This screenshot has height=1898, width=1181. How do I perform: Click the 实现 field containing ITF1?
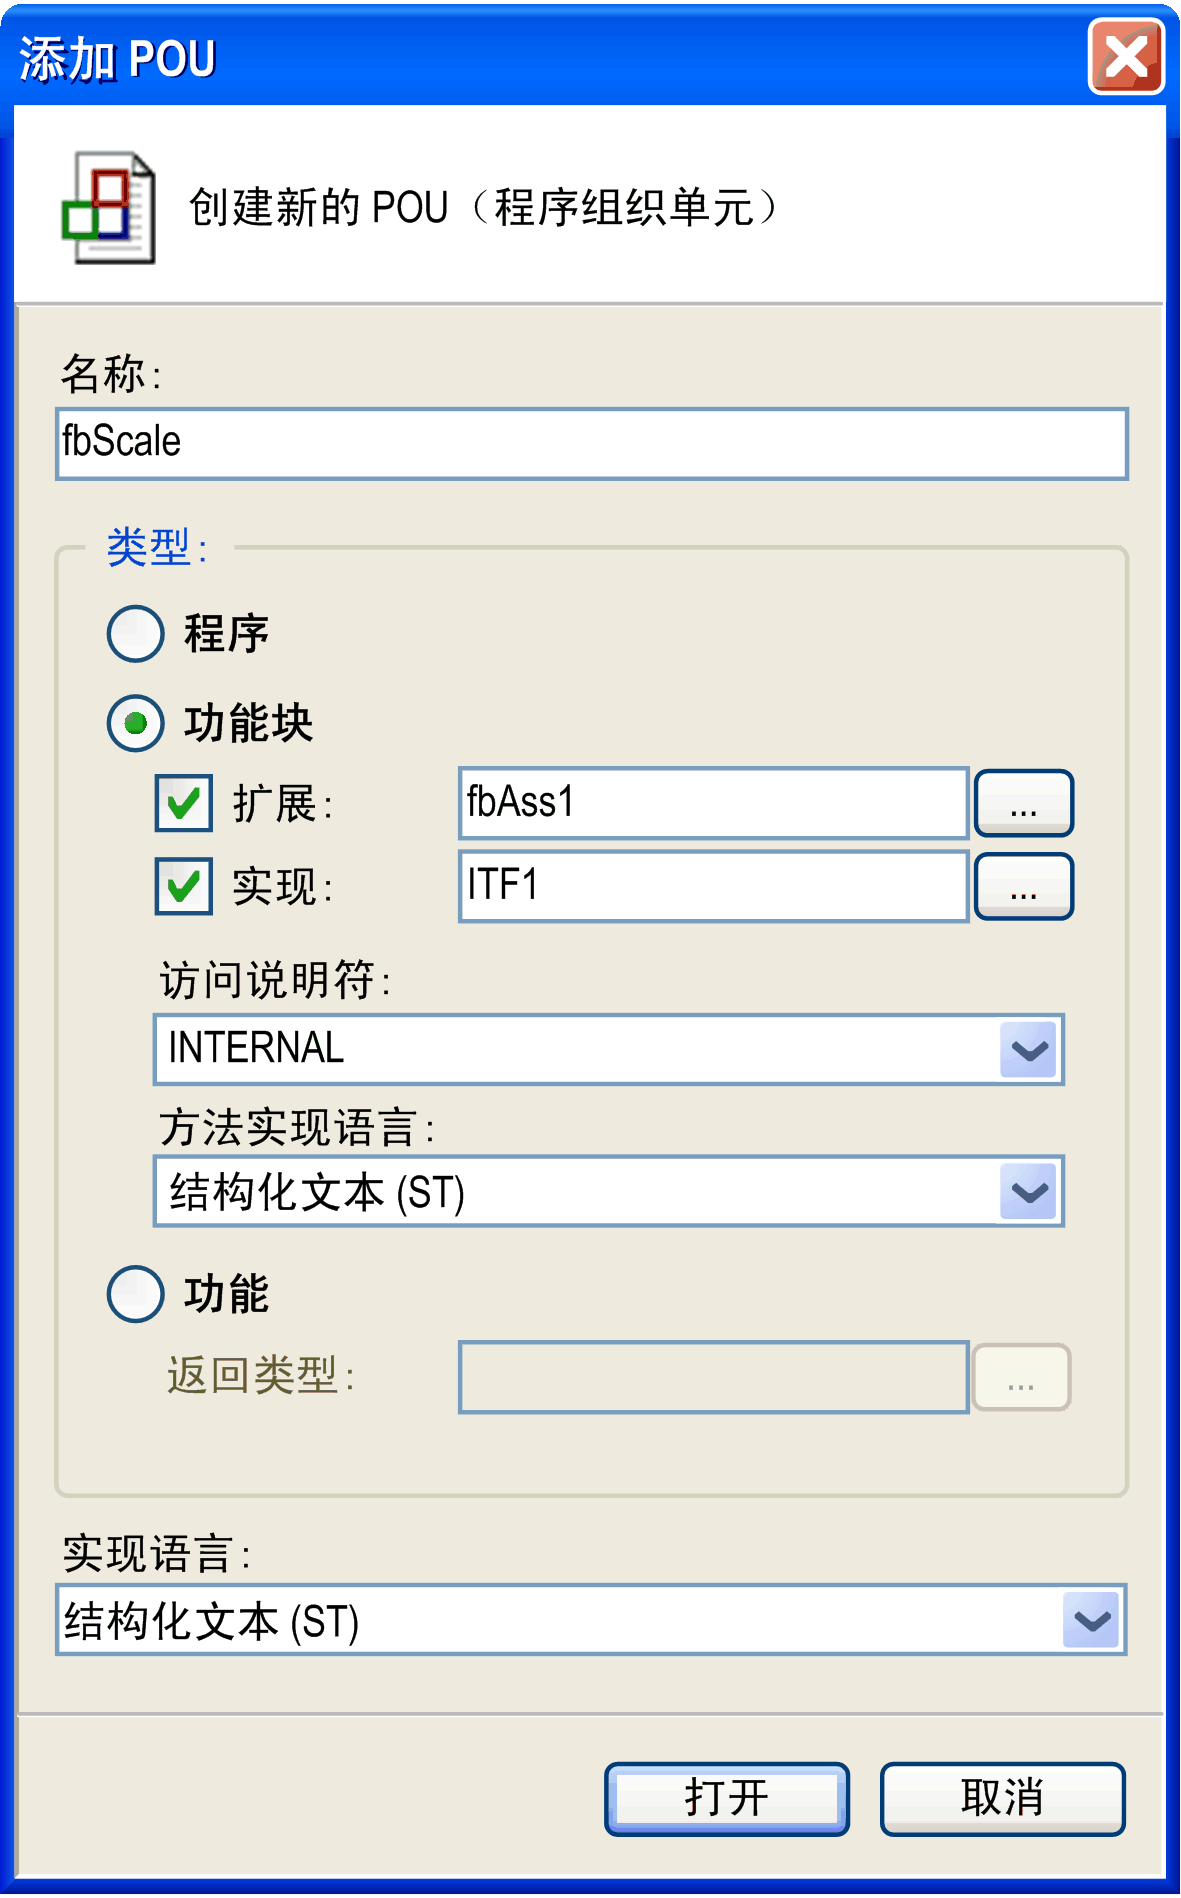(714, 886)
